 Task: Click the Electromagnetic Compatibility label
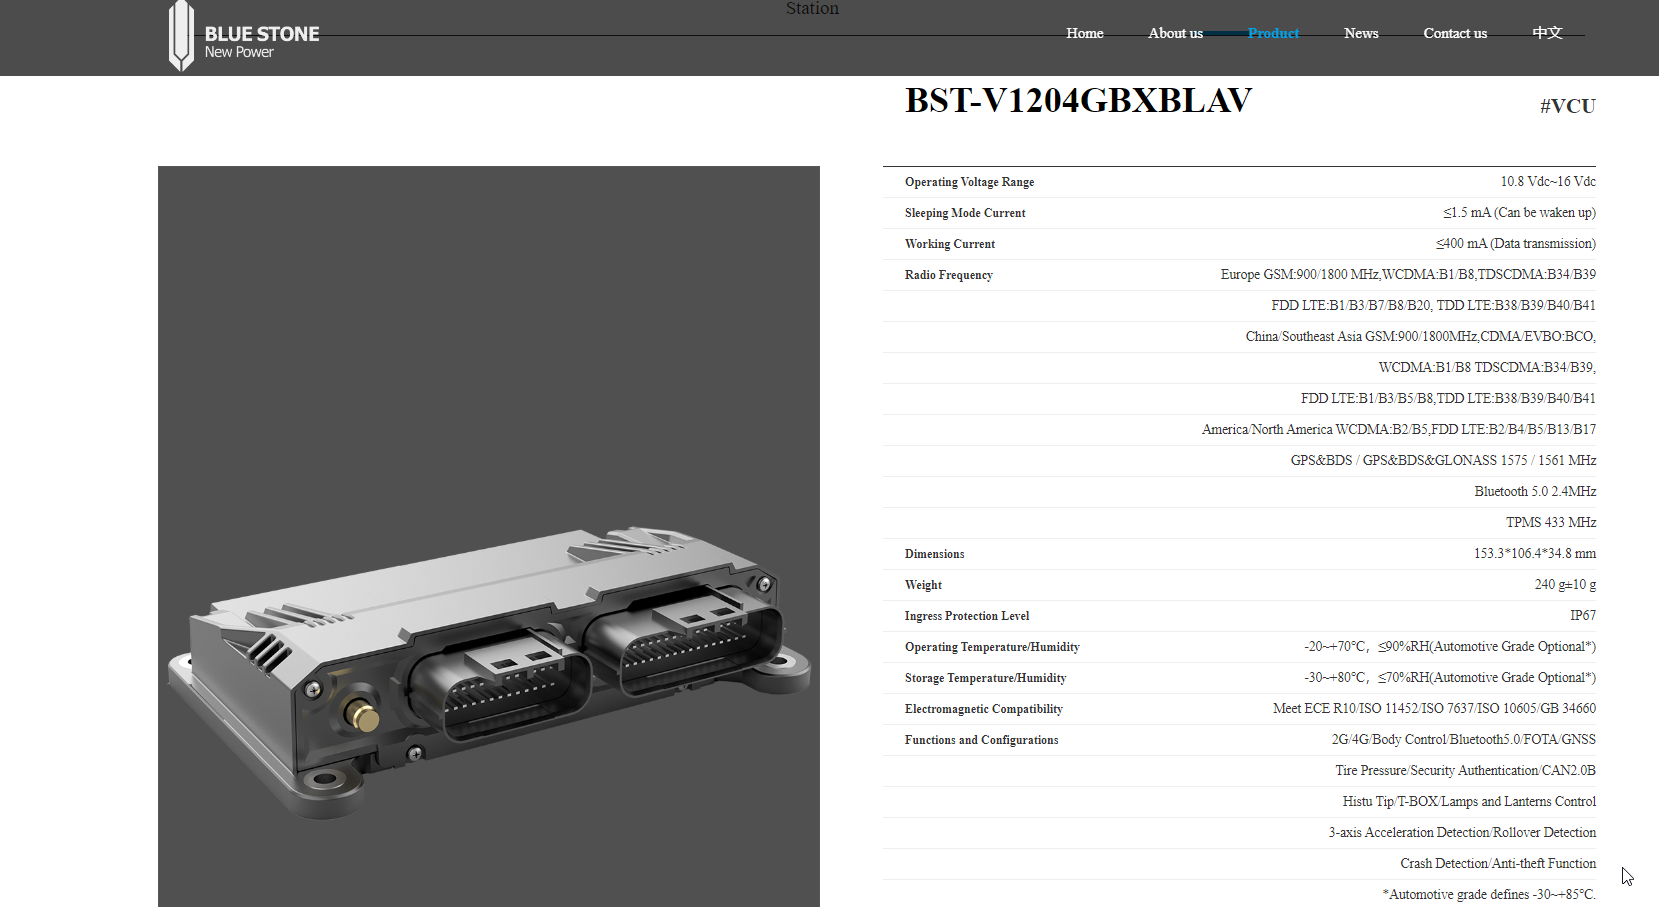point(983,709)
